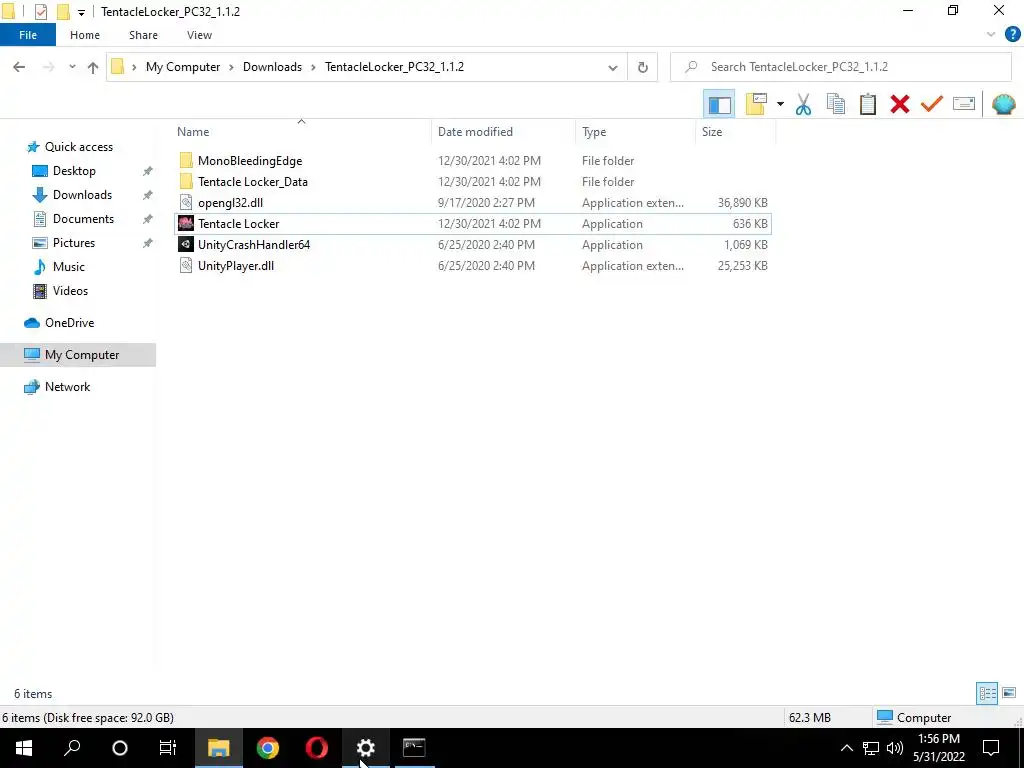This screenshot has width=1024, height=768.
Task: Open Cortana circle on the taskbar
Action: click(x=120, y=748)
